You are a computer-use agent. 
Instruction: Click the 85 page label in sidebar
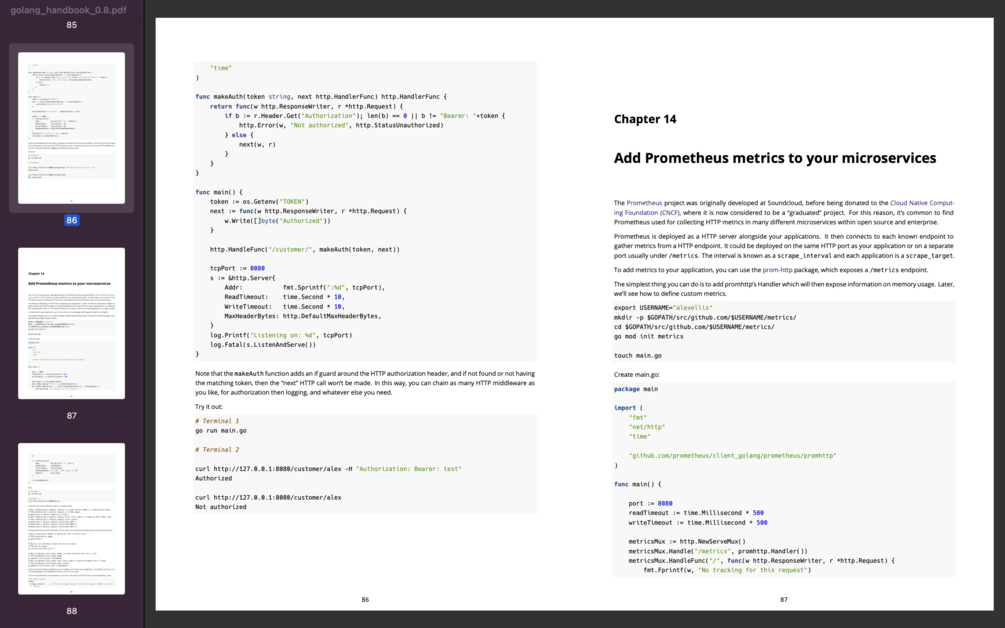click(x=71, y=25)
